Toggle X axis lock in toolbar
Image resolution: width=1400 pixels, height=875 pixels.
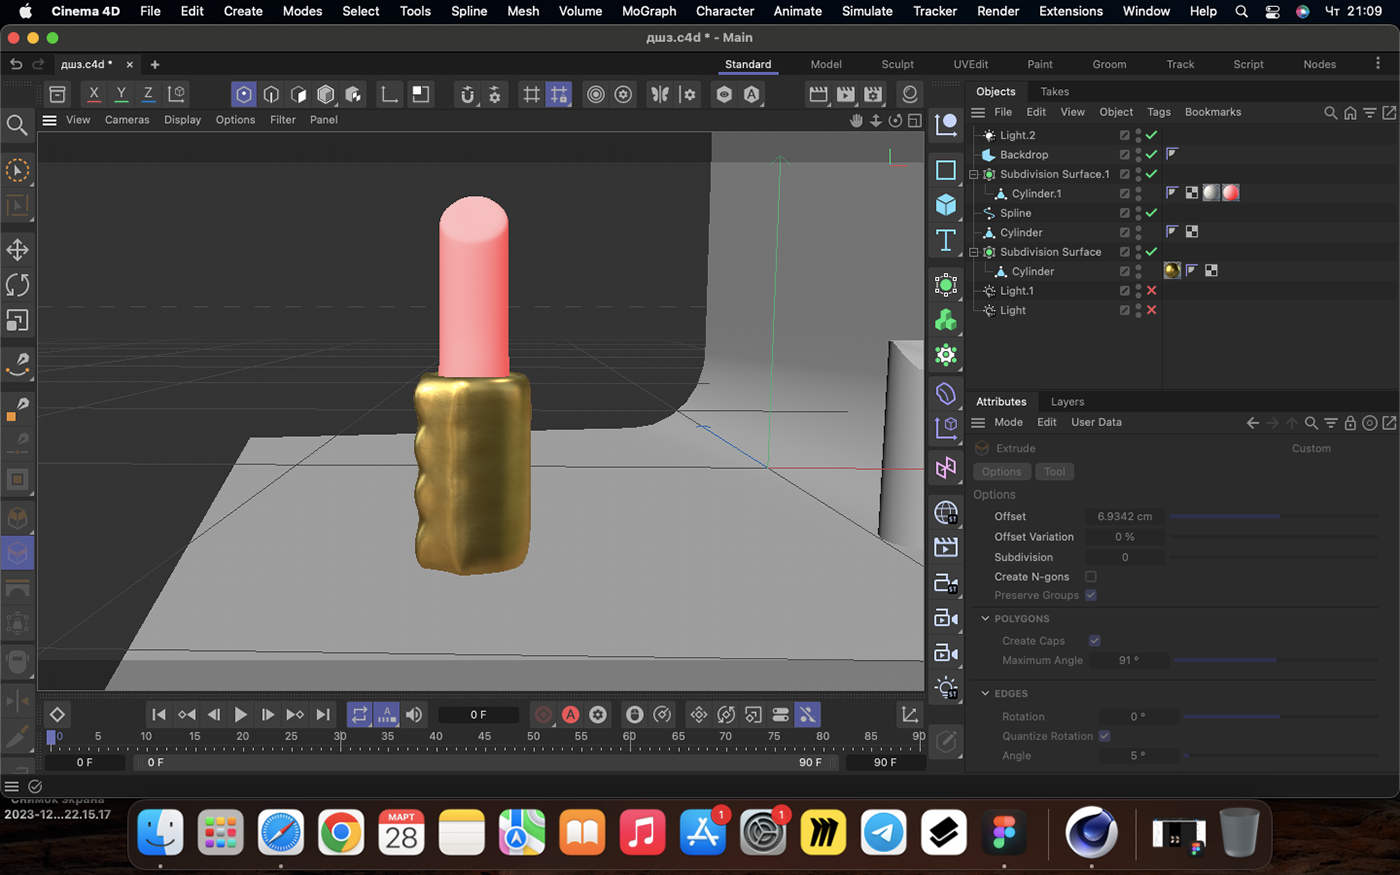click(x=94, y=94)
